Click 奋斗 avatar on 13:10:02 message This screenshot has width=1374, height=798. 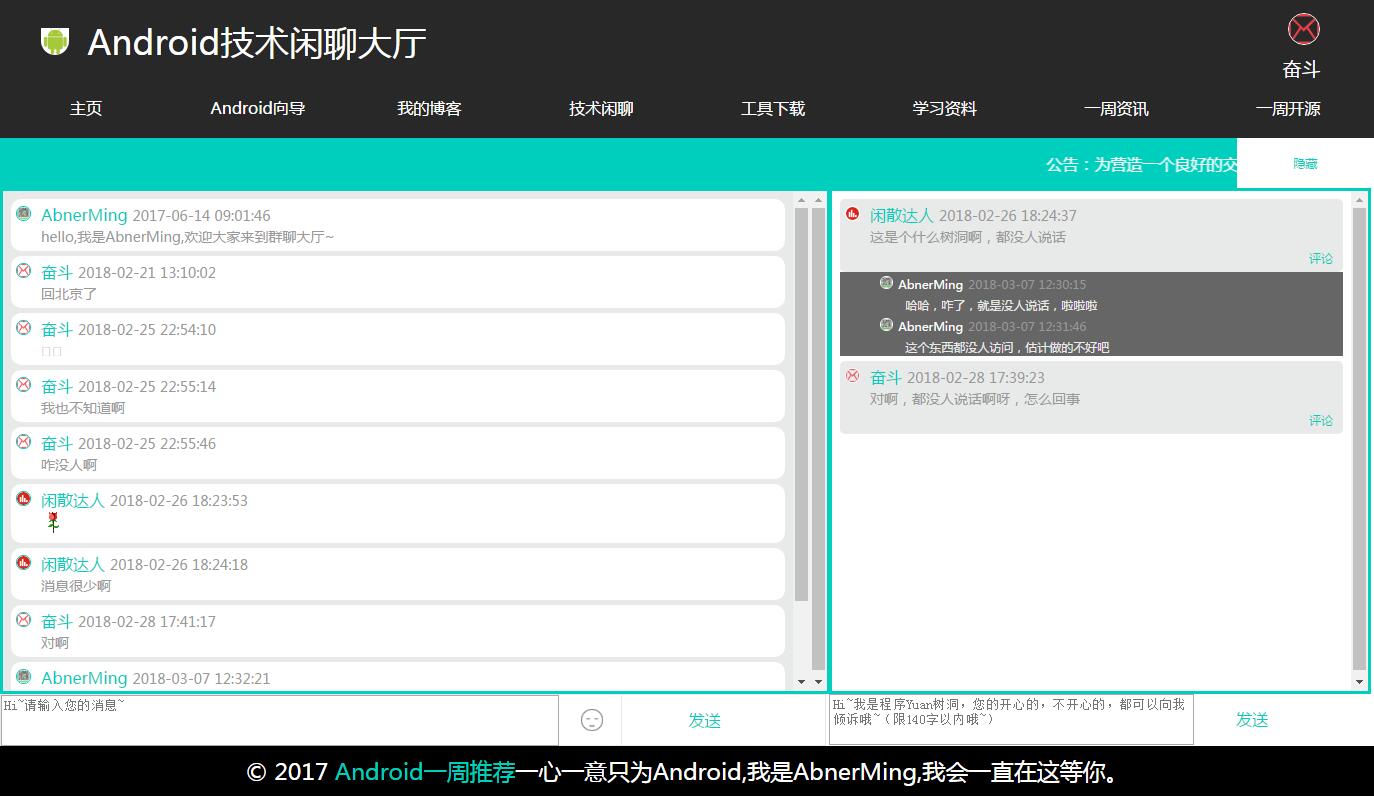pyautogui.click(x=24, y=271)
